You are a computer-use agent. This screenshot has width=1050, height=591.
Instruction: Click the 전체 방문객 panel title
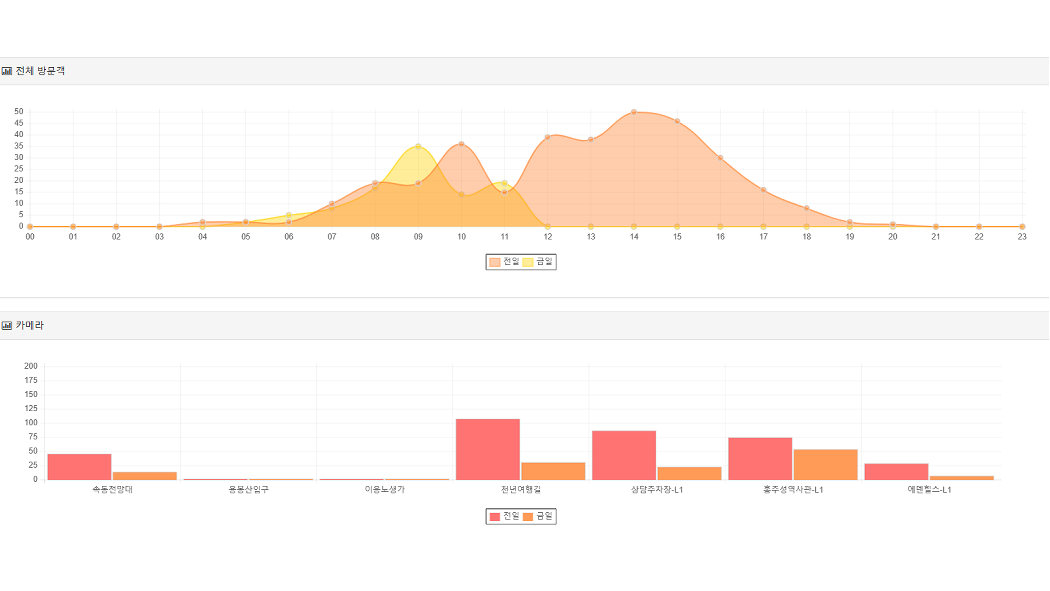[x=40, y=71]
